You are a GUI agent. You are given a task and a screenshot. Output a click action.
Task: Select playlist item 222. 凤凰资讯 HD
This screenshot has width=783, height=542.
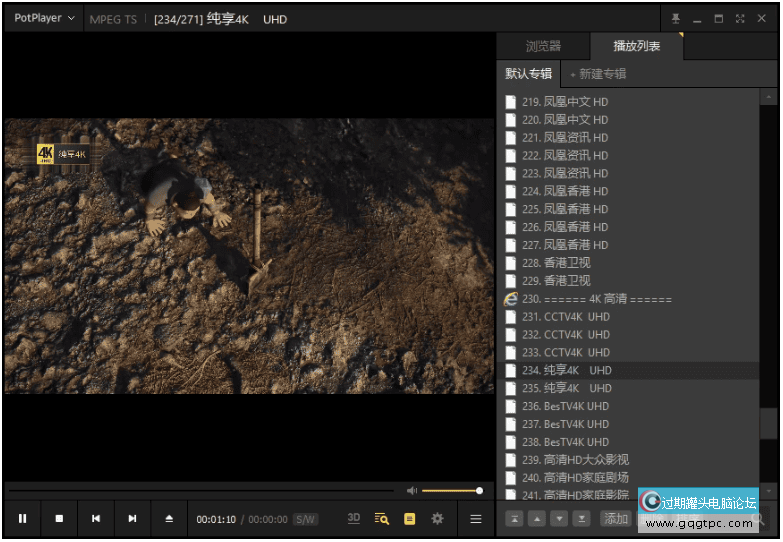[x=628, y=156]
